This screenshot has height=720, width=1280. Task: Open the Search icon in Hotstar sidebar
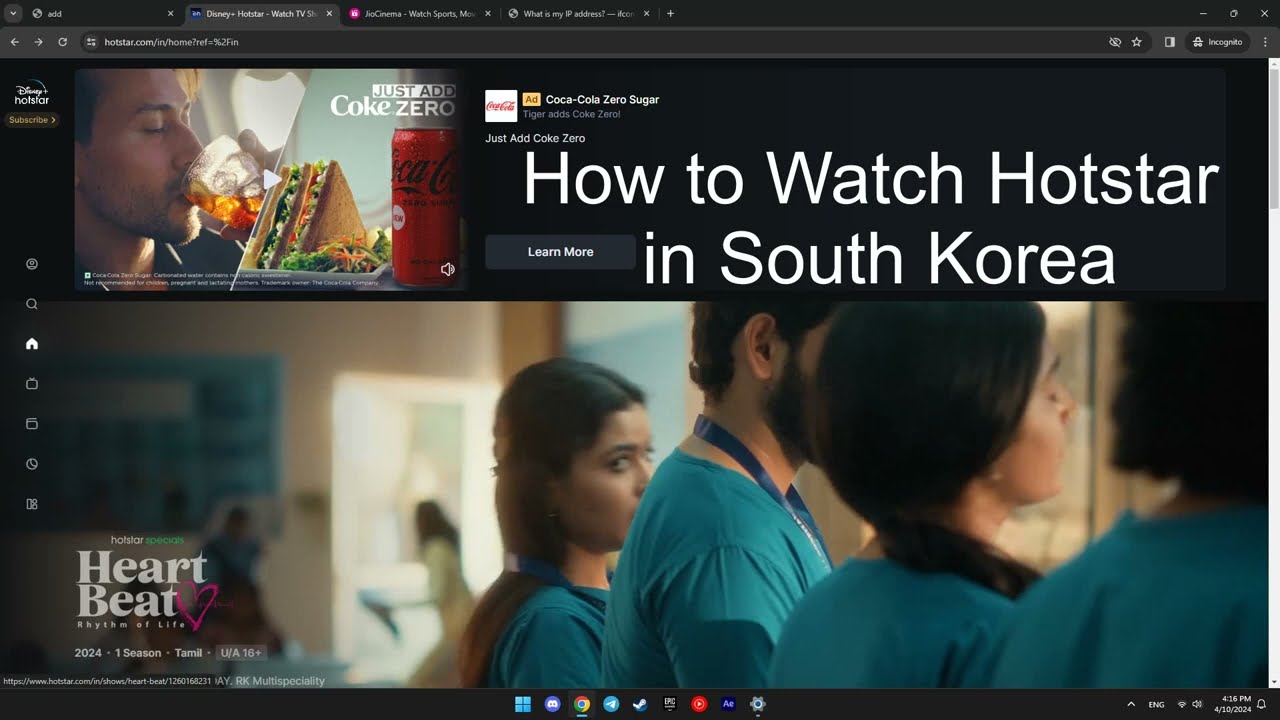click(x=32, y=304)
